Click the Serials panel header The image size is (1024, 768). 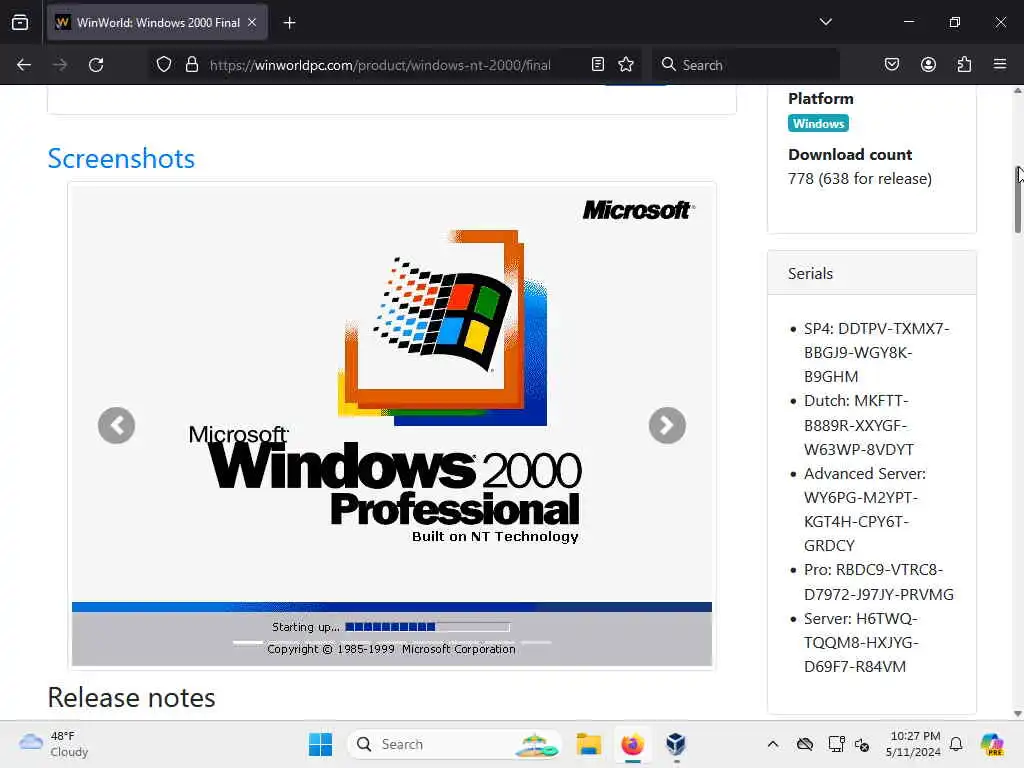tap(872, 273)
